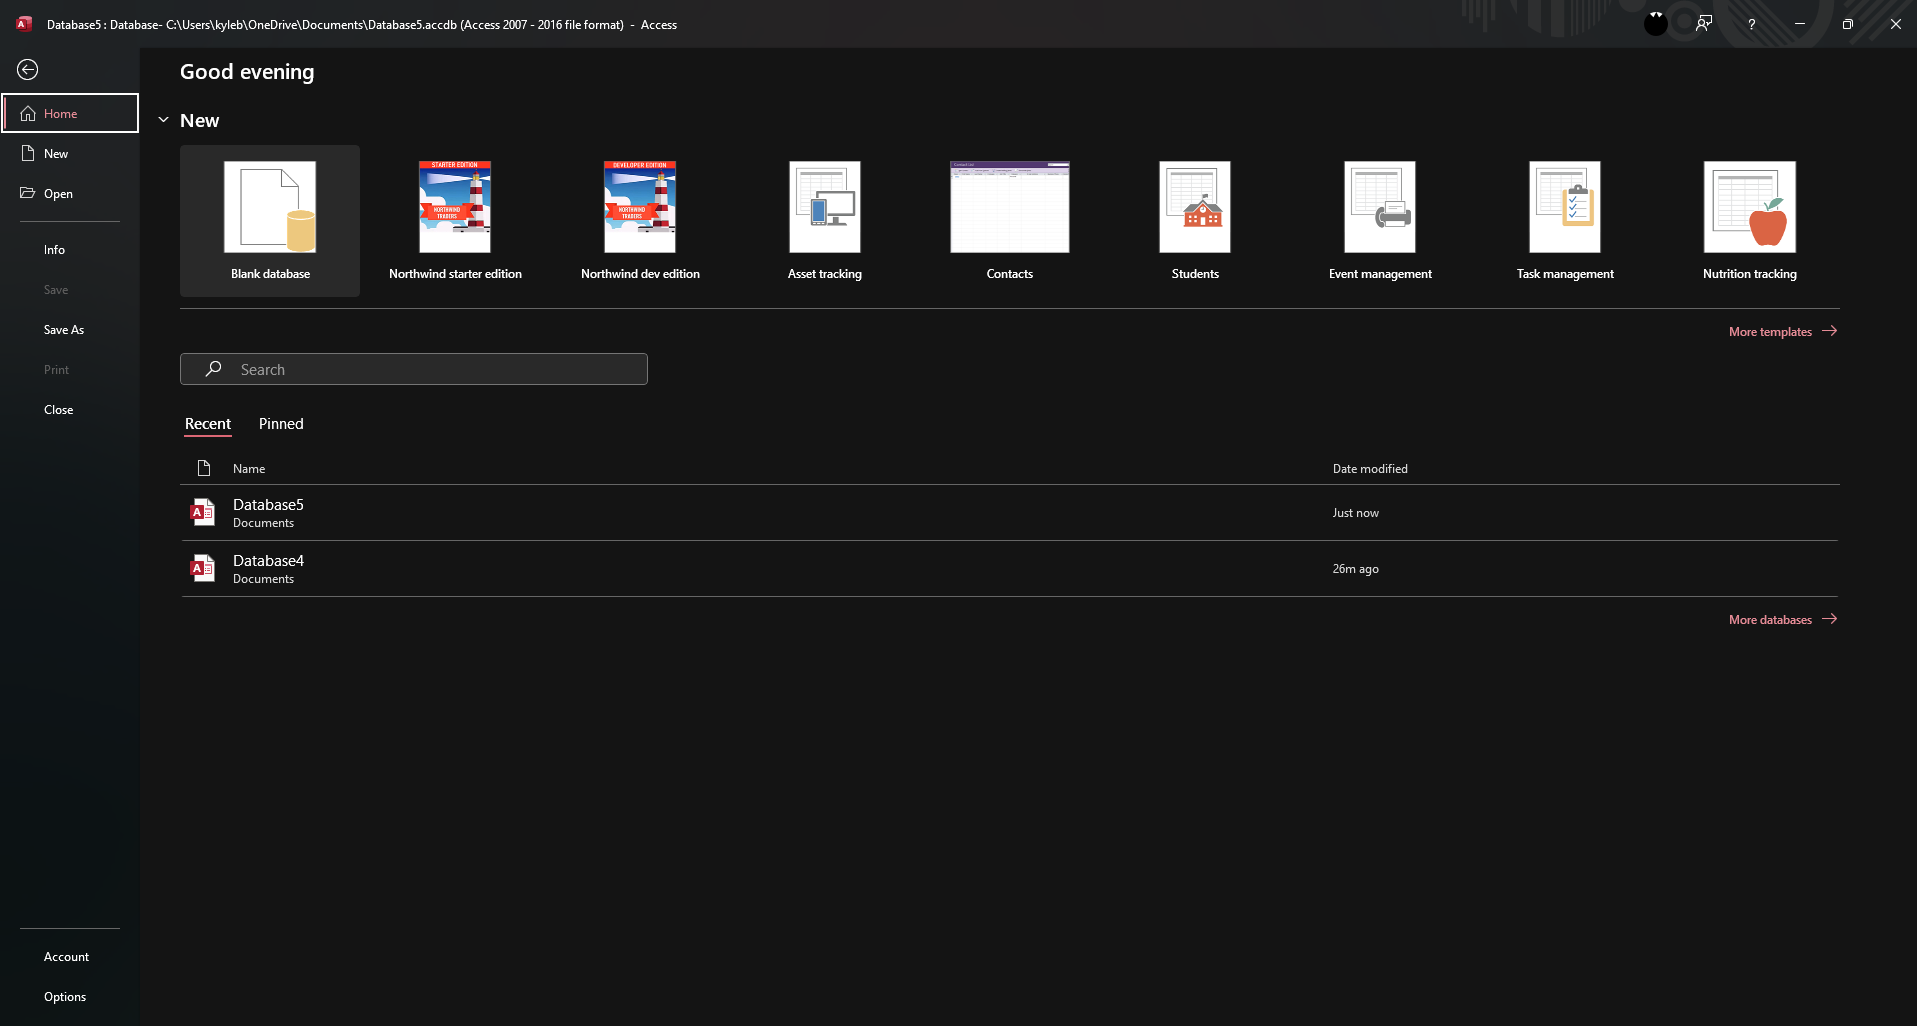This screenshot has width=1917, height=1026.
Task: Select Save As in the sidebar
Action: (70, 329)
